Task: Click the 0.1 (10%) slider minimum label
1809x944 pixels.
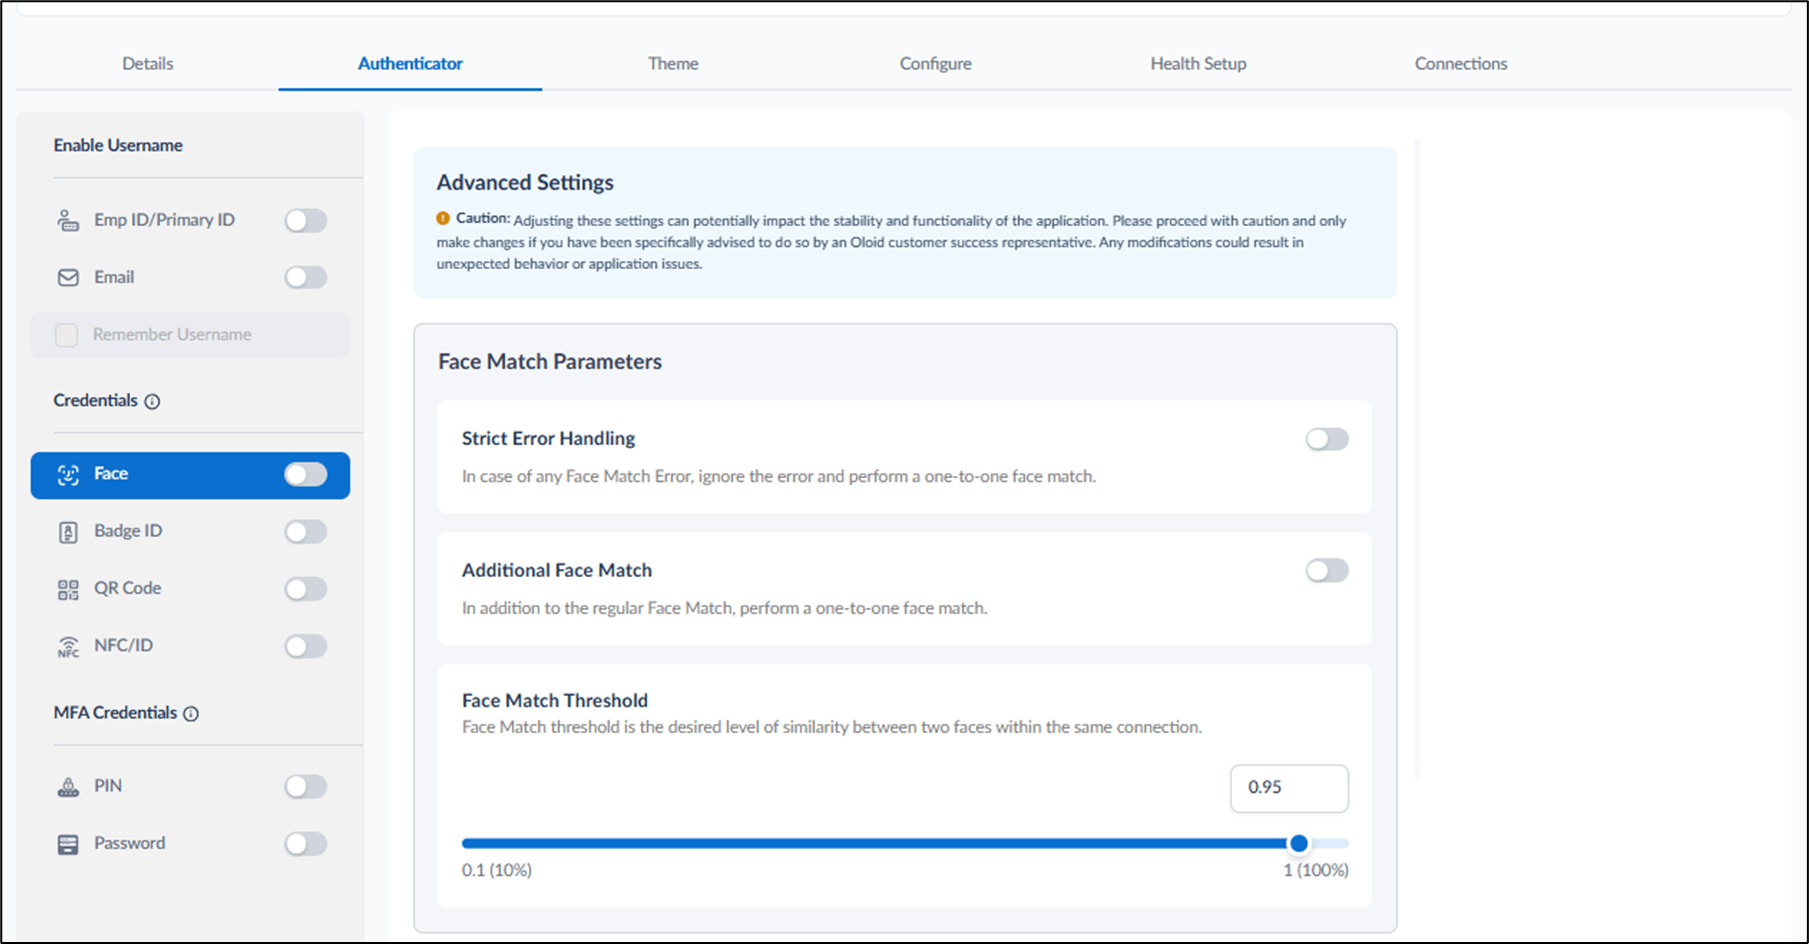Action: click(497, 870)
